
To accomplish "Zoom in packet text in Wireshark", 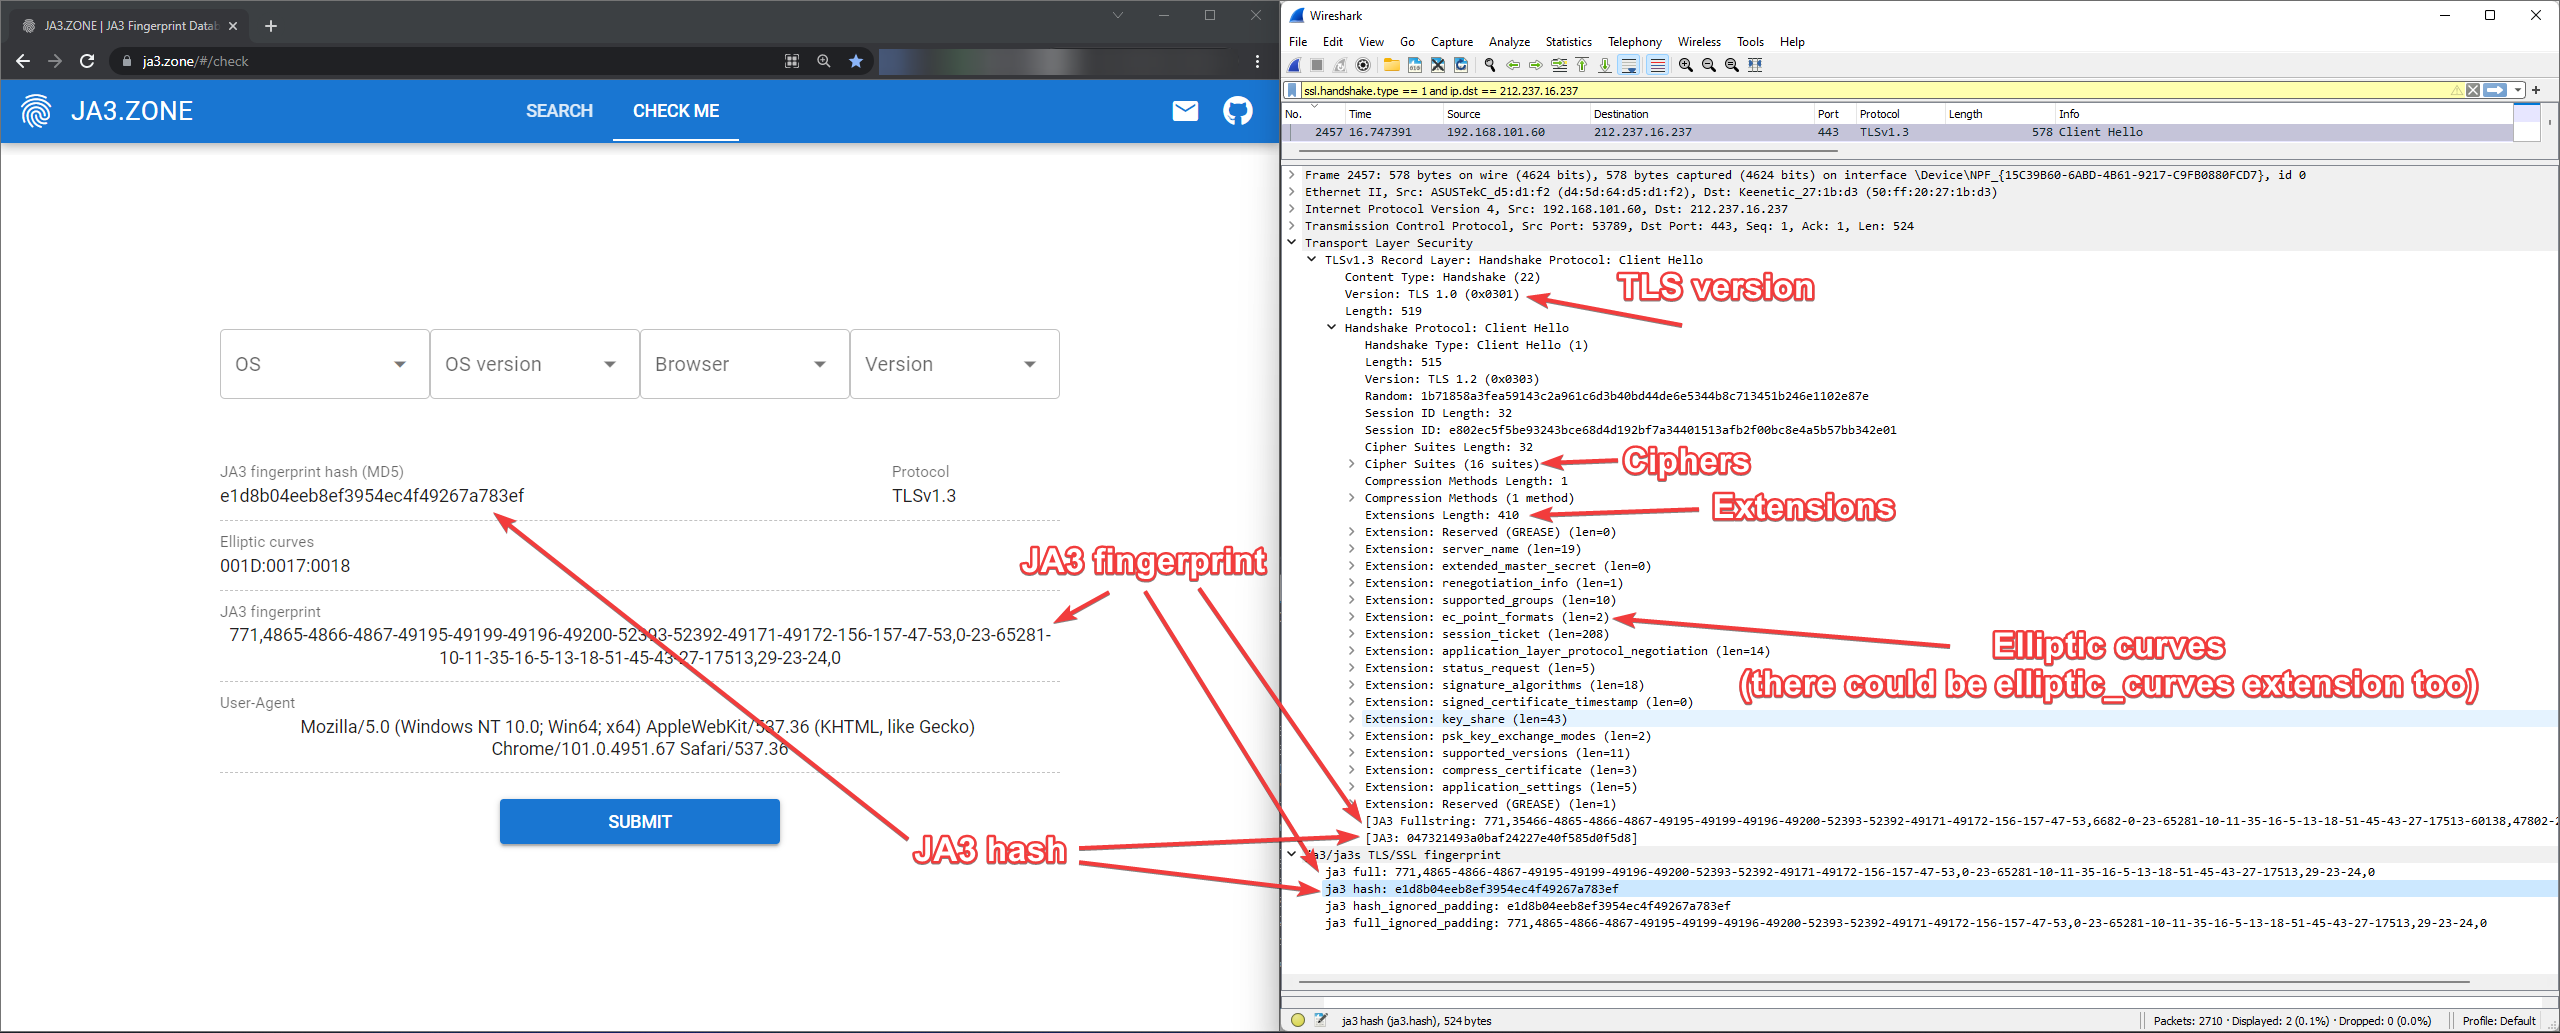I will point(1686,65).
